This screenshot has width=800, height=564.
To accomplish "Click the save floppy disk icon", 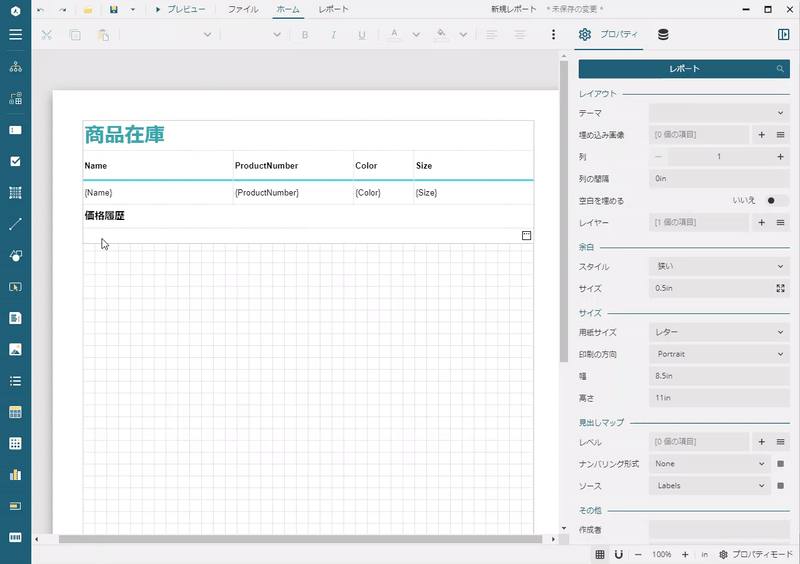I will (x=114, y=9).
